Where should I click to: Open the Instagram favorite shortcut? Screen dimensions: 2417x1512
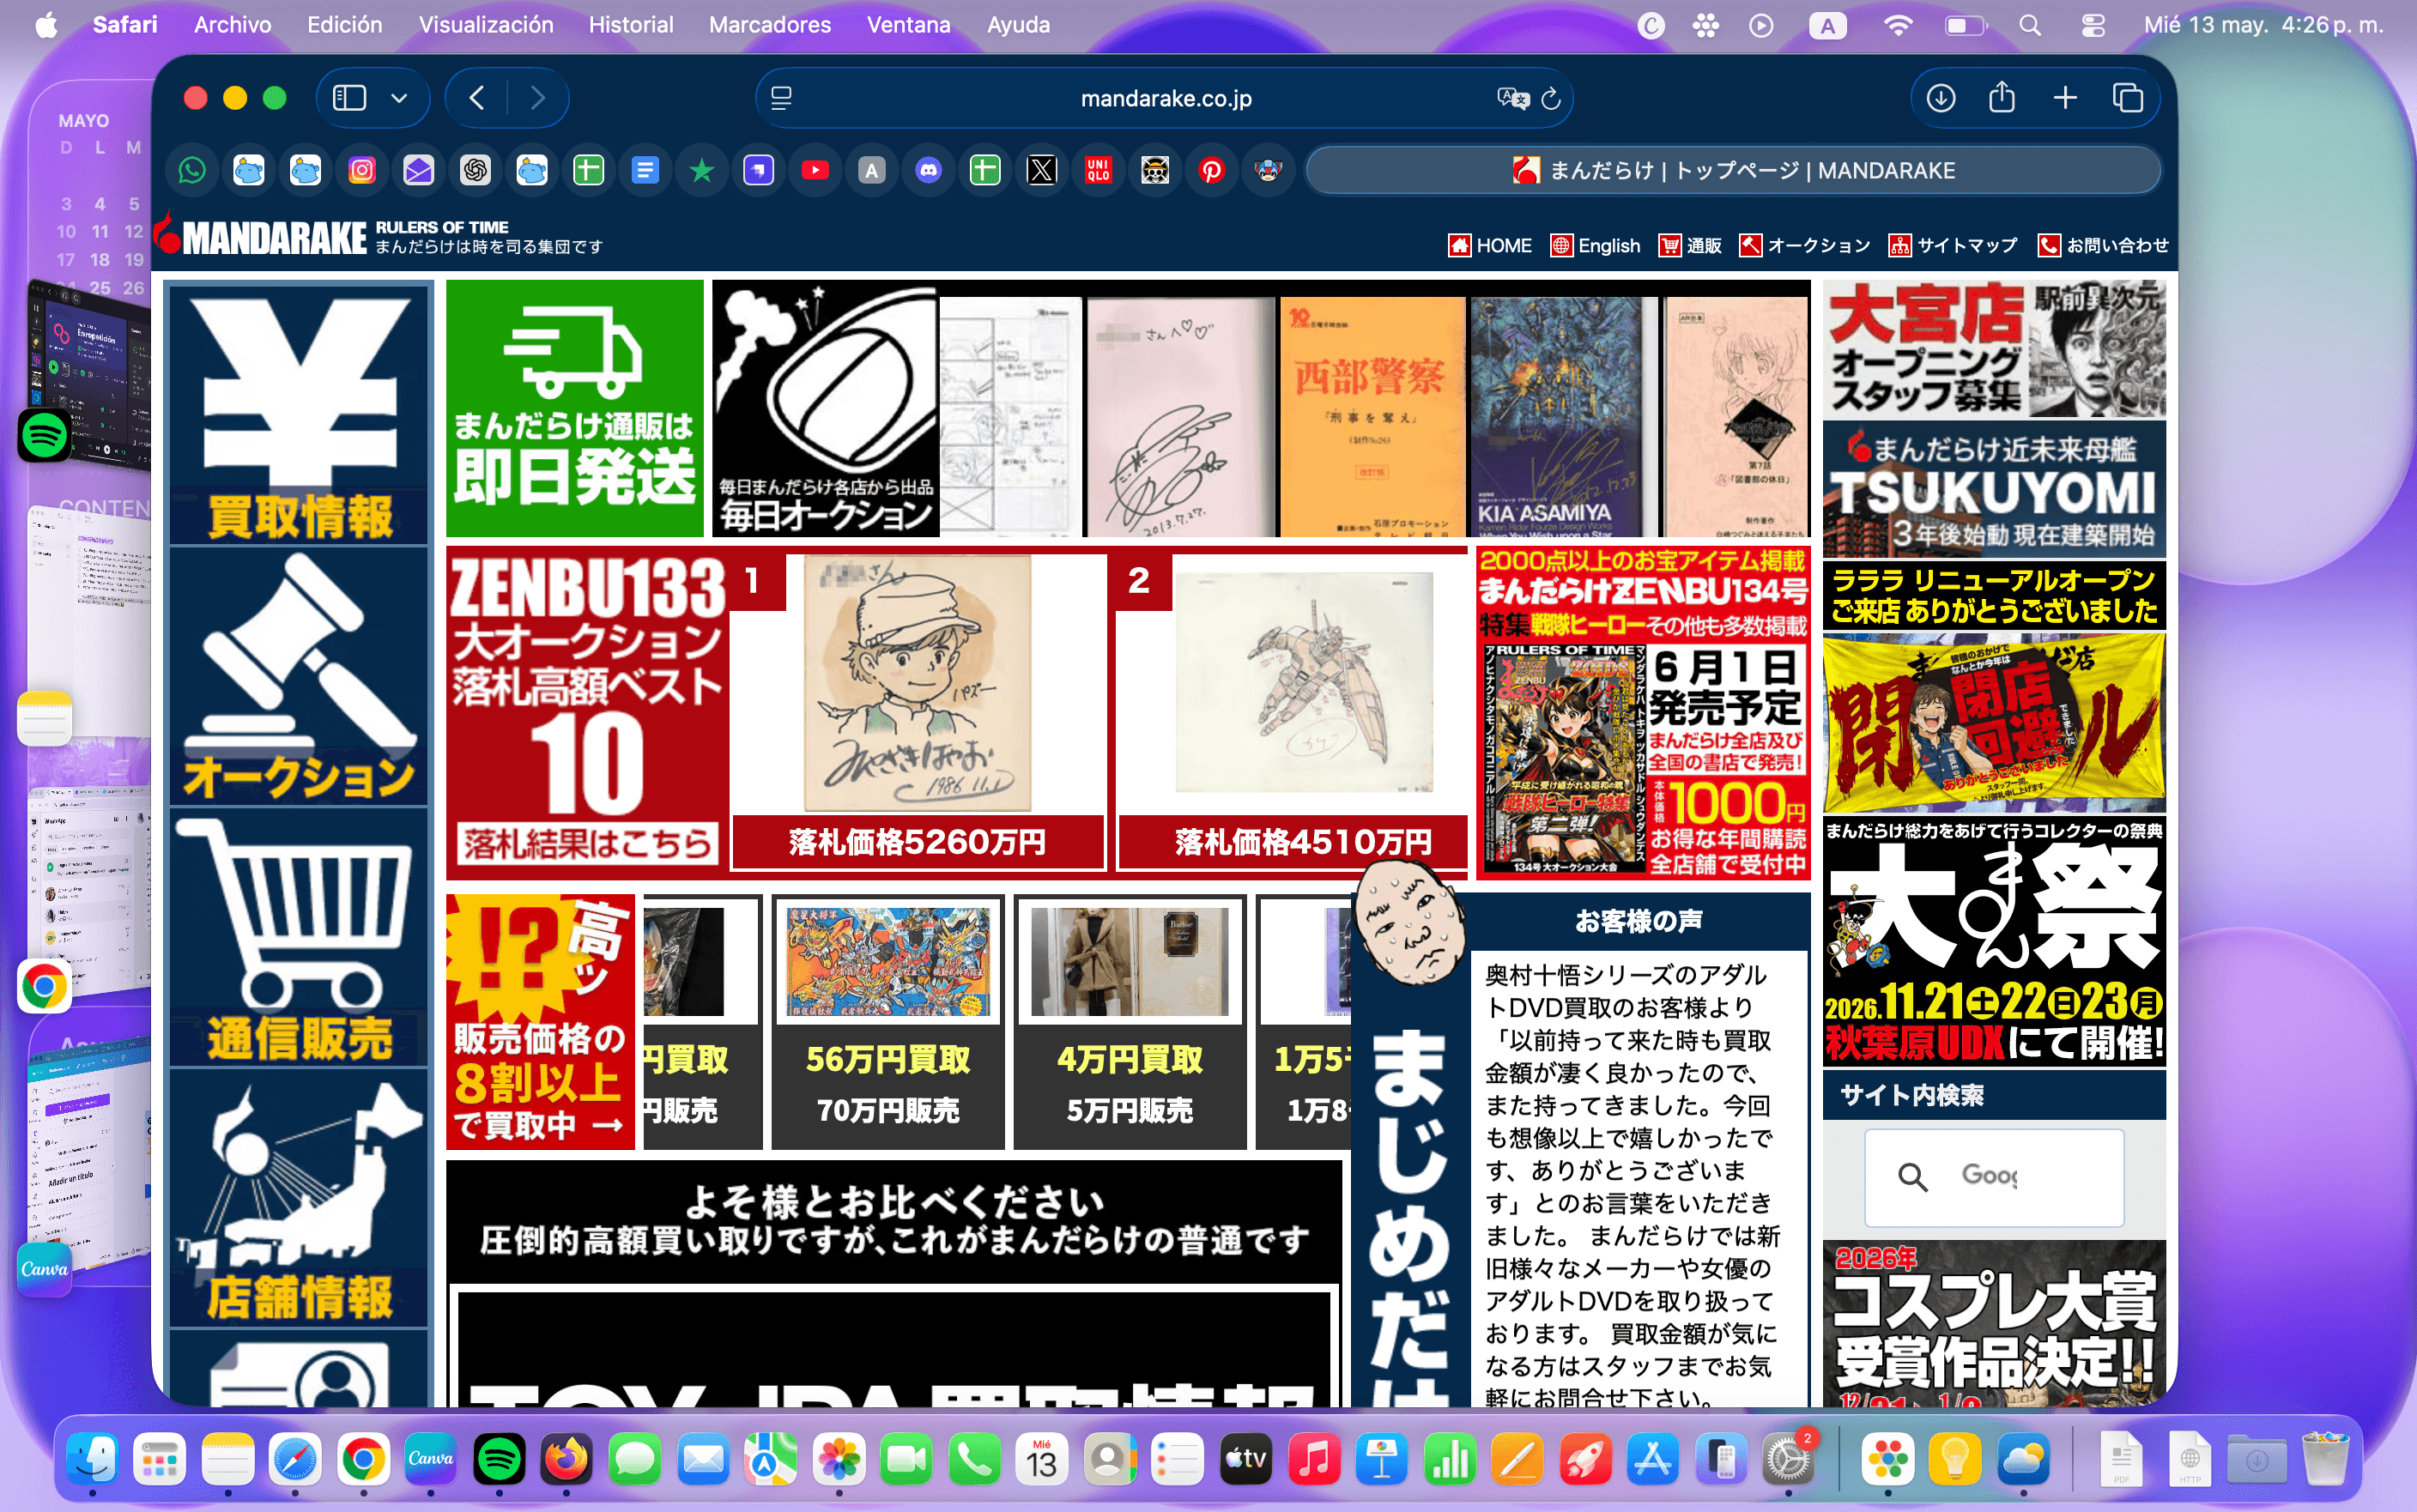362,171
